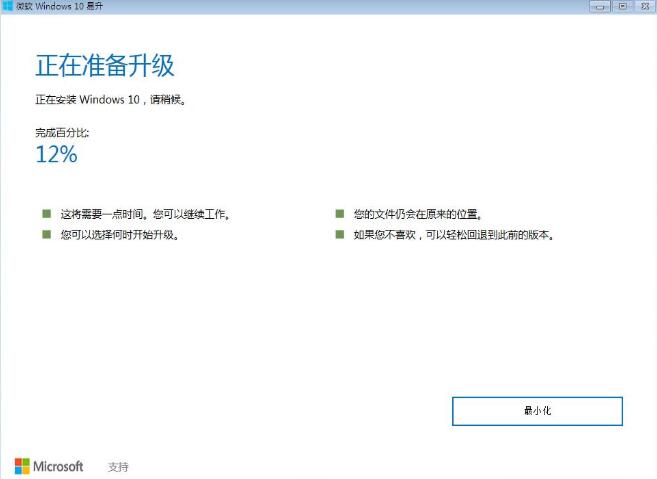Maximize the upgrade window
The image size is (657, 479).
[x=623, y=6]
